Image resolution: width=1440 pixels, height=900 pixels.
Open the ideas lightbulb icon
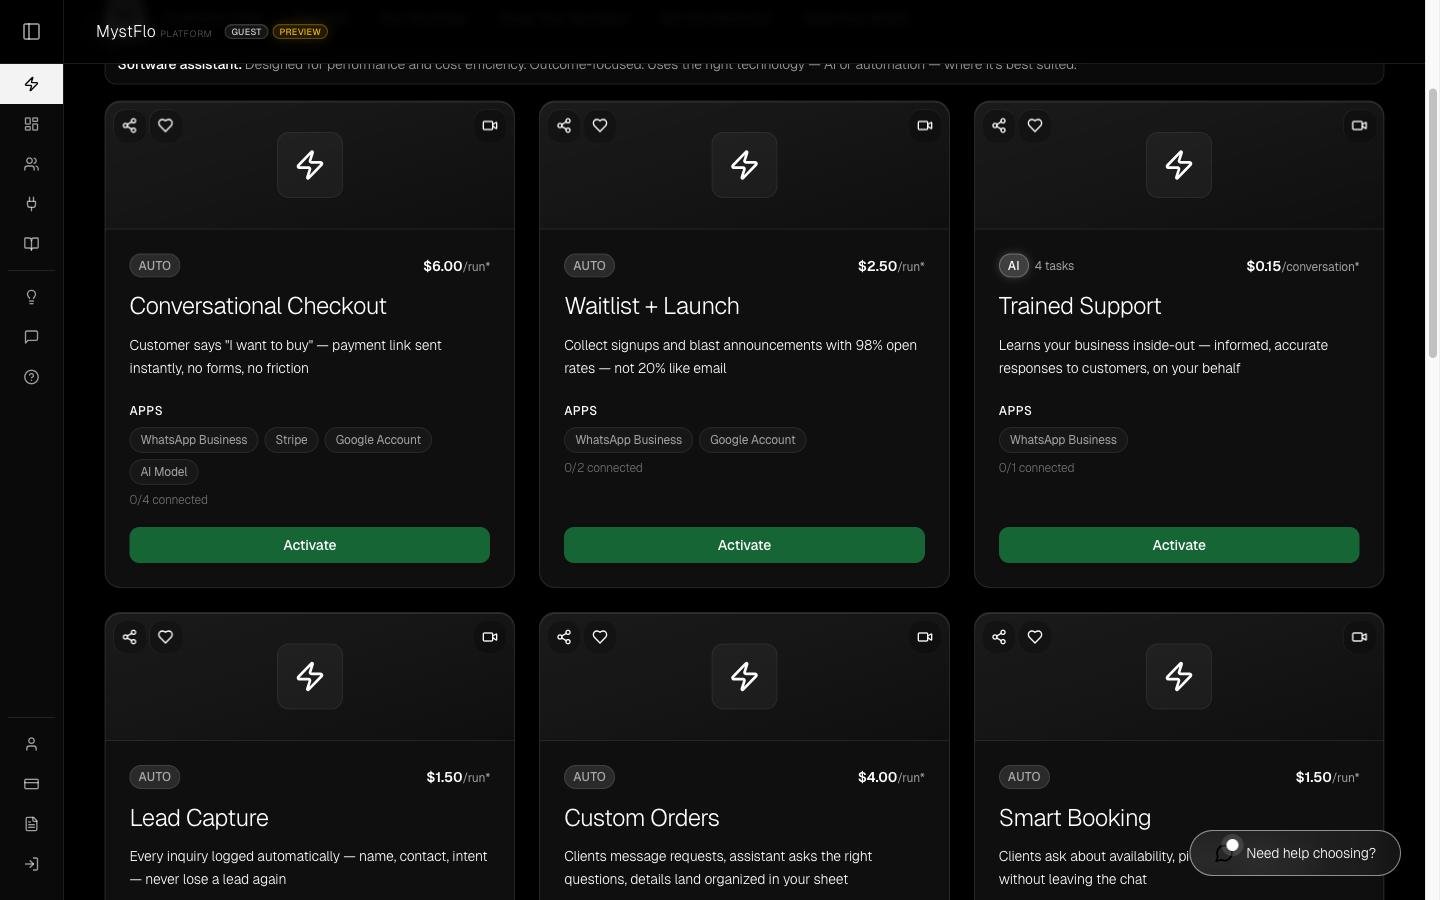coord(31,297)
